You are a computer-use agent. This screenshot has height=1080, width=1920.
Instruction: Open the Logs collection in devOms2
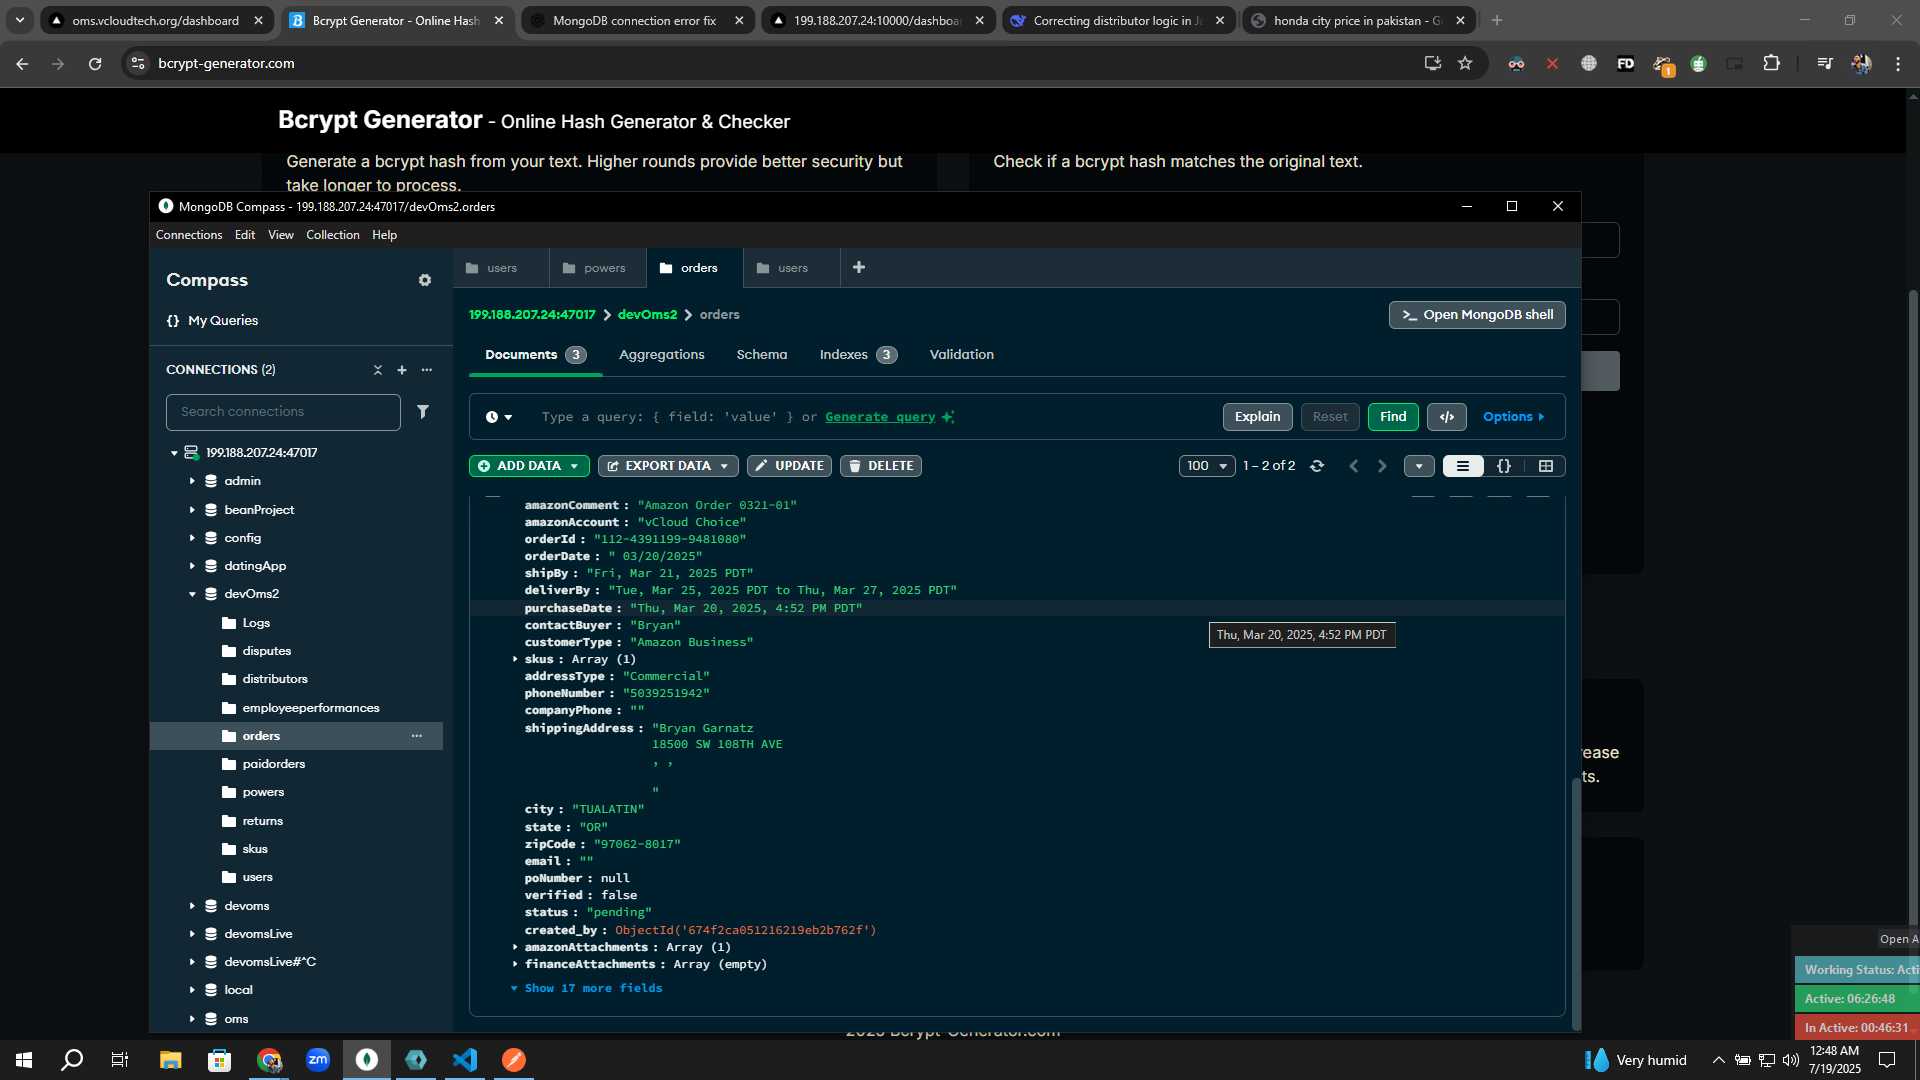tap(256, 623)
